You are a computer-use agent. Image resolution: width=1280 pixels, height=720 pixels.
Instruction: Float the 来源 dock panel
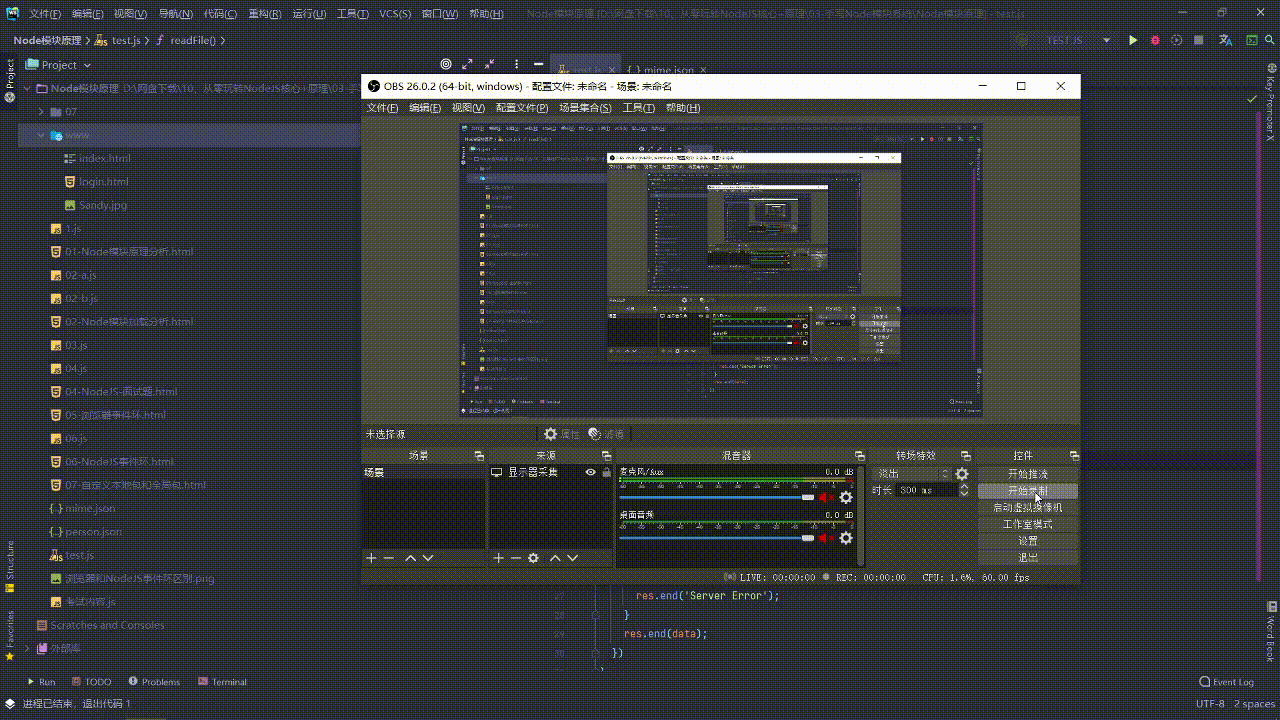point(606,456)
